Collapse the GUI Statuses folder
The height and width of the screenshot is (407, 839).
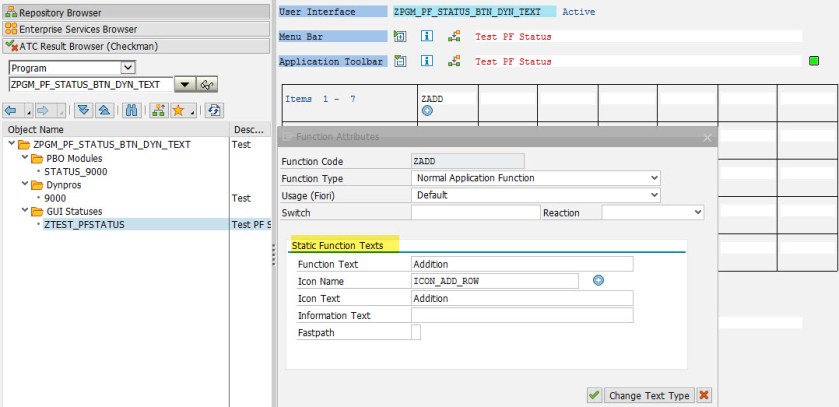pyautogui.click(x=23, y=211)
